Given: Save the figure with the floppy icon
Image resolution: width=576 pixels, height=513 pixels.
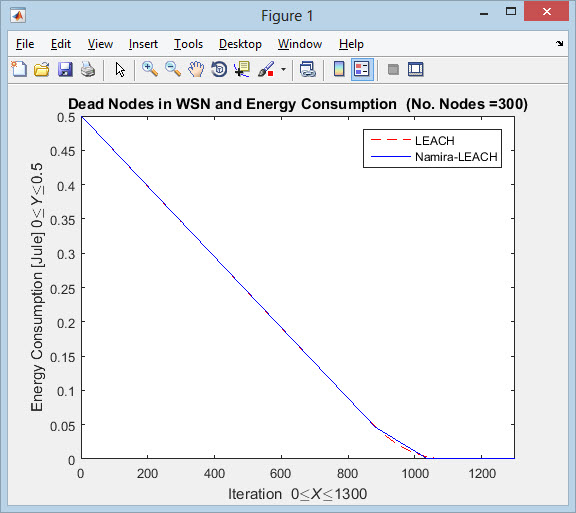Looking at the screenshot, I should tap(65, 69).
